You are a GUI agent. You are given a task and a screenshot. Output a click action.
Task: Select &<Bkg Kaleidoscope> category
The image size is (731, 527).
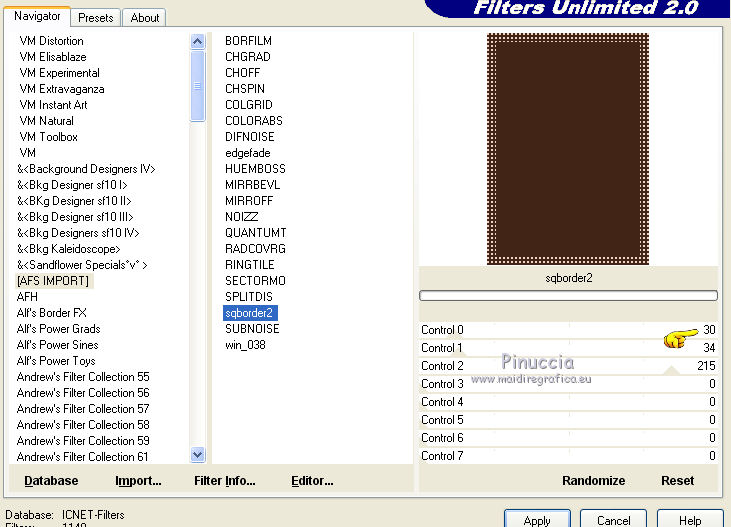click(x=69, y=249)
